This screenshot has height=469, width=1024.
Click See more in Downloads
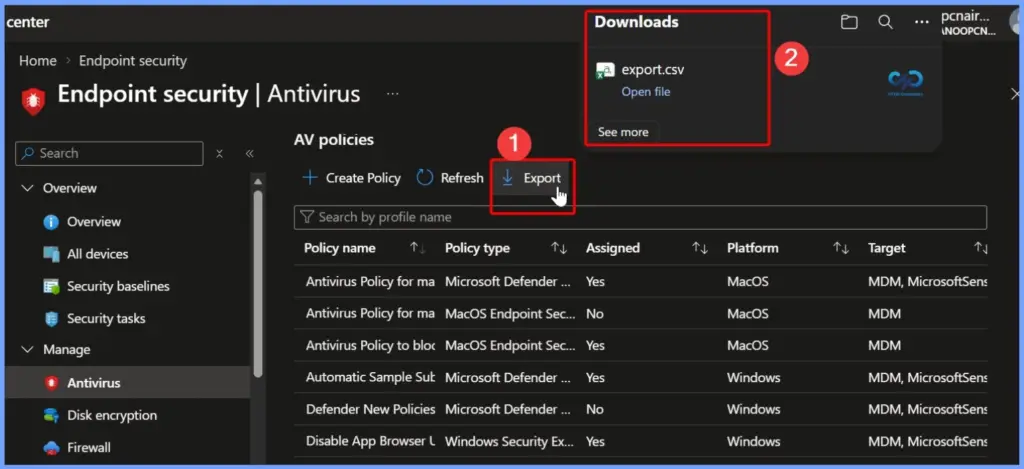(x=623, y=132)
